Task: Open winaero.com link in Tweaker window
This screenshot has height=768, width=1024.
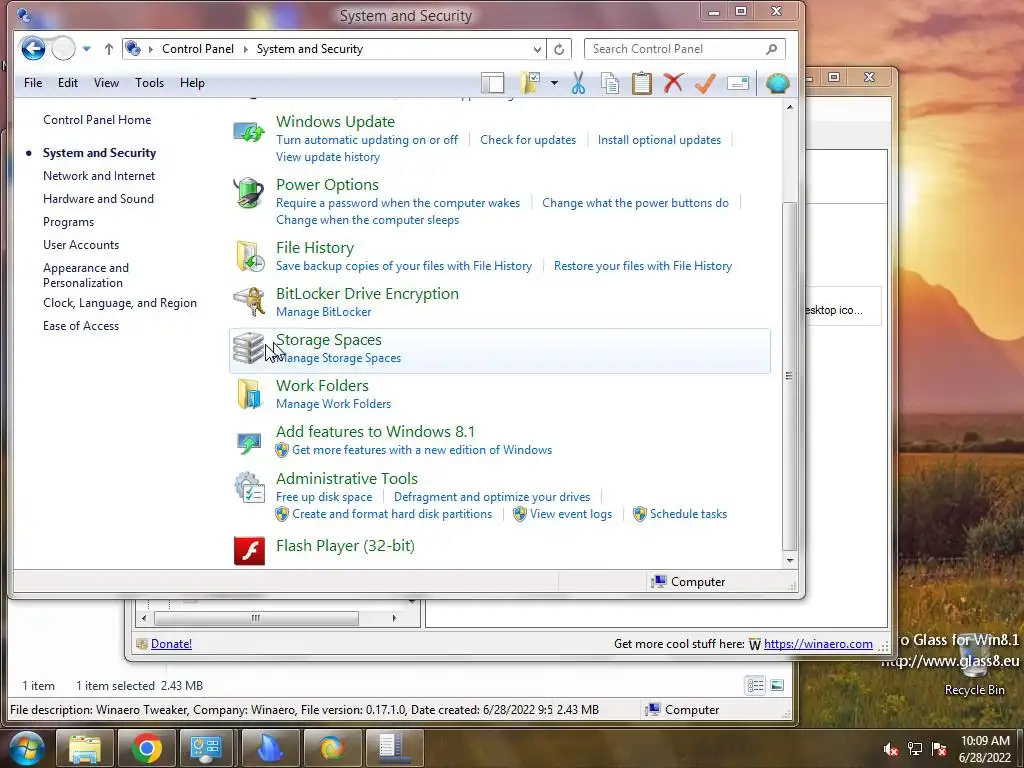Action: pos(818,644)
